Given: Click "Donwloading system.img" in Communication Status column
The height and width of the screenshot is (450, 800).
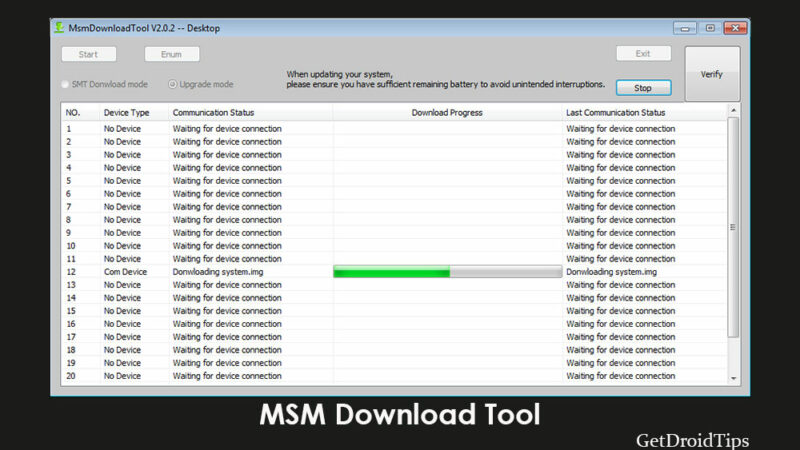Looking at the screenshot, I should (218, 272).
